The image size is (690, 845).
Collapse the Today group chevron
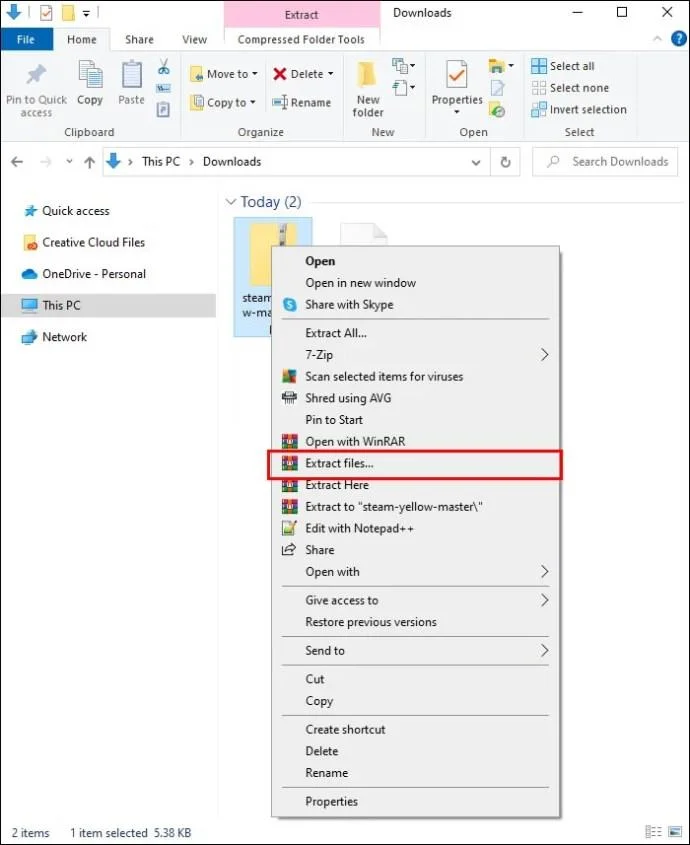point(231,202)
